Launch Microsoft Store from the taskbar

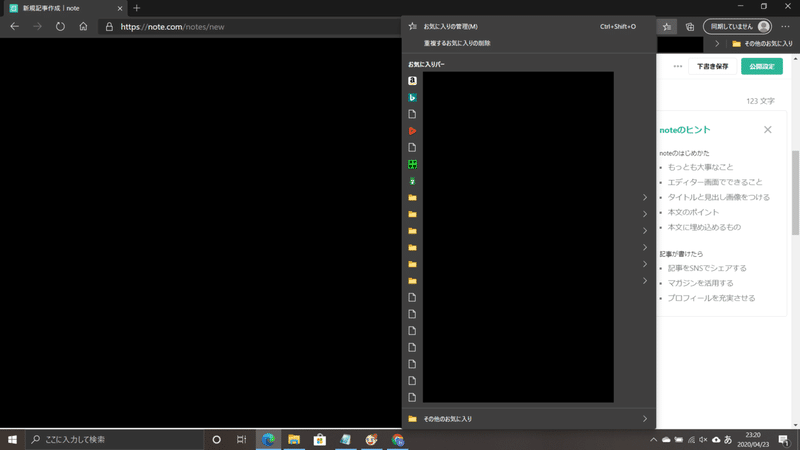(x=319, y=439)
